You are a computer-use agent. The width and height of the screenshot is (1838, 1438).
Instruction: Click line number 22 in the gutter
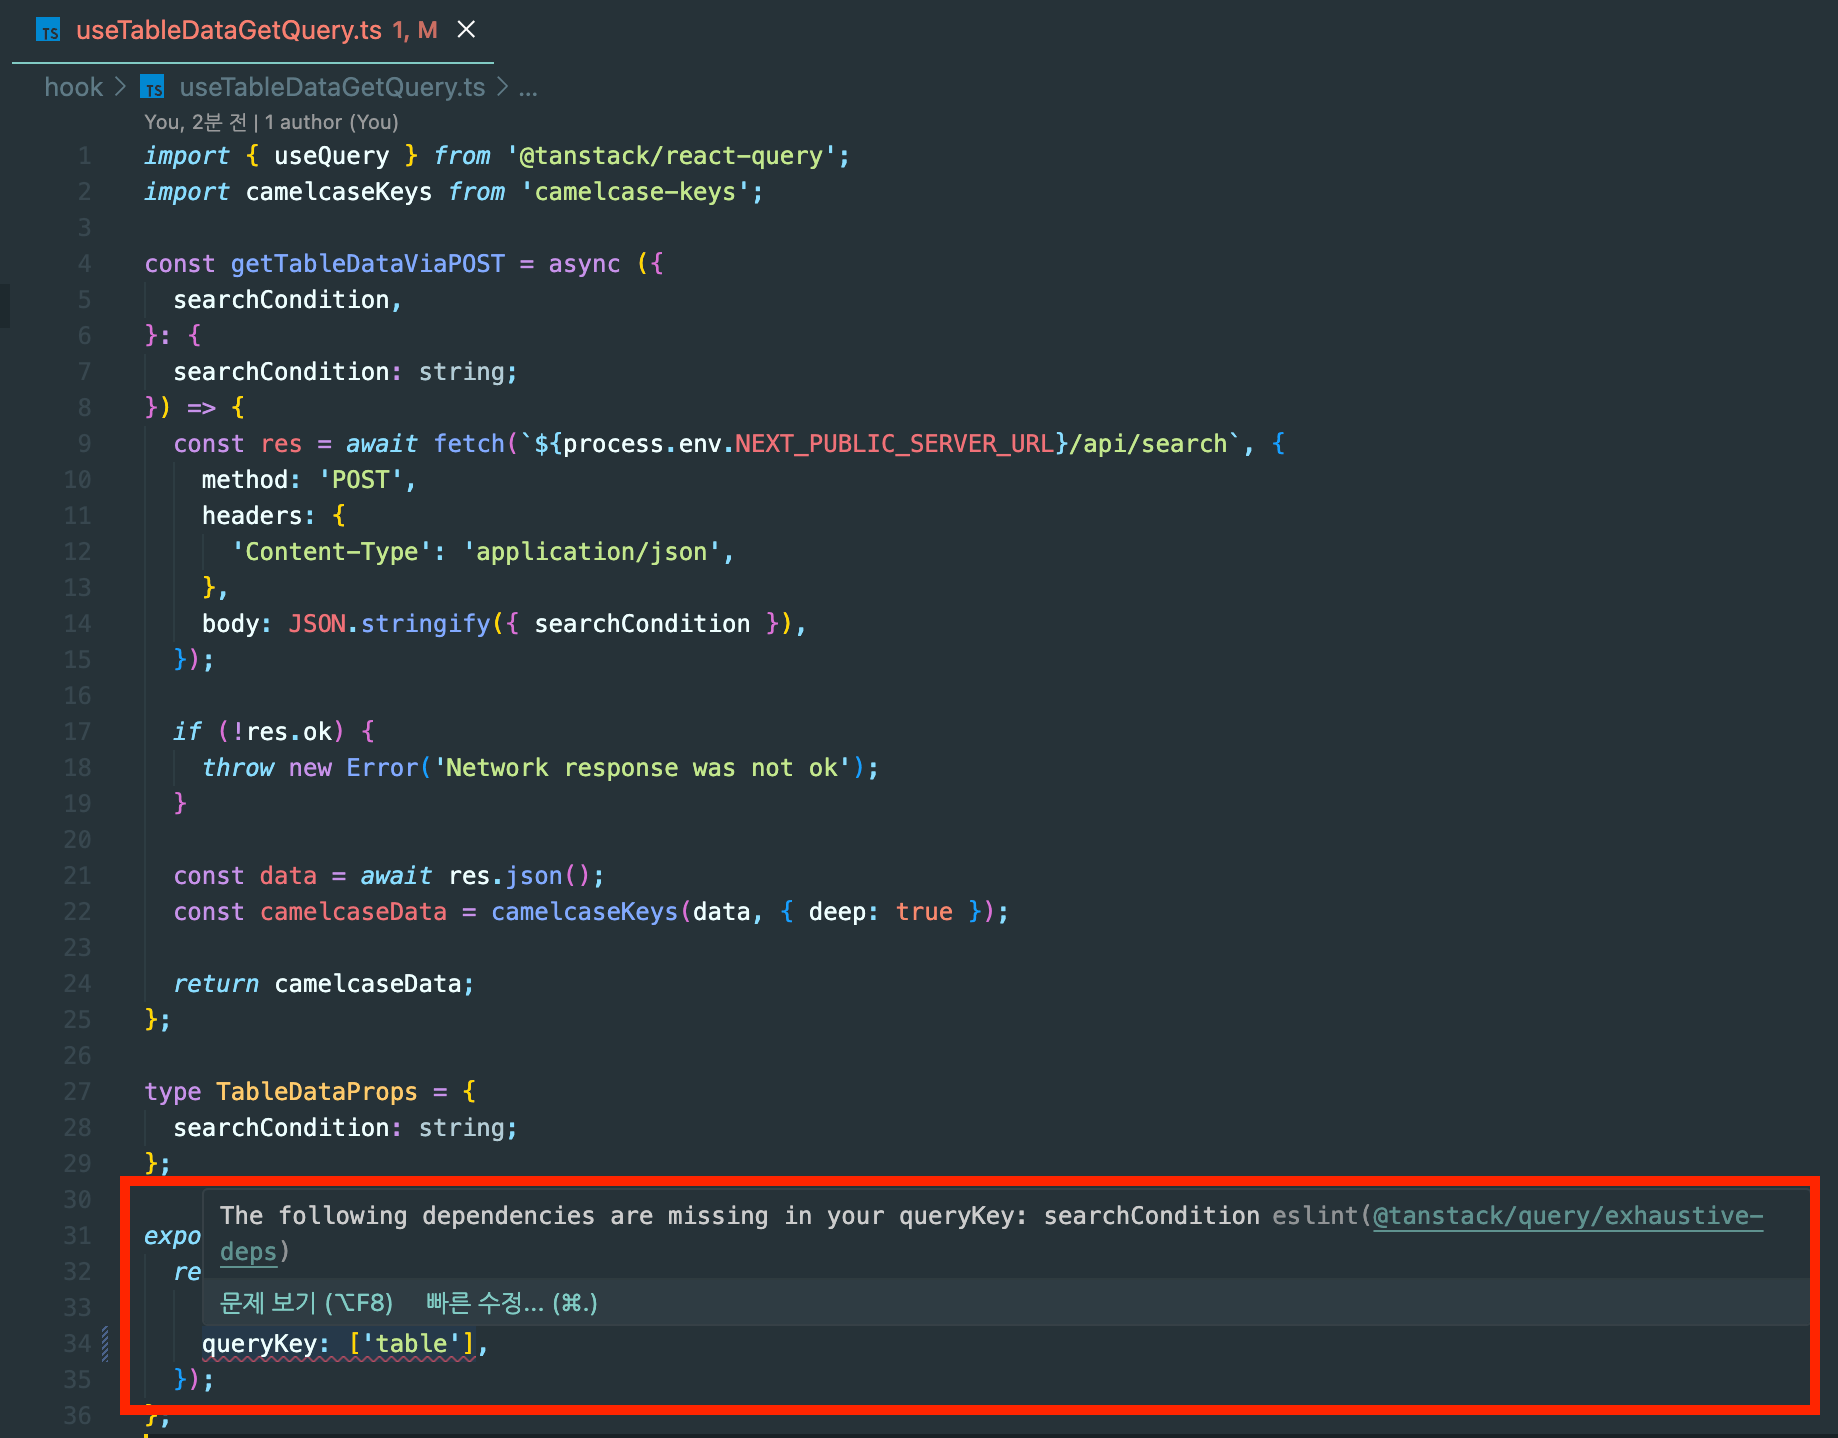(78, 911)
